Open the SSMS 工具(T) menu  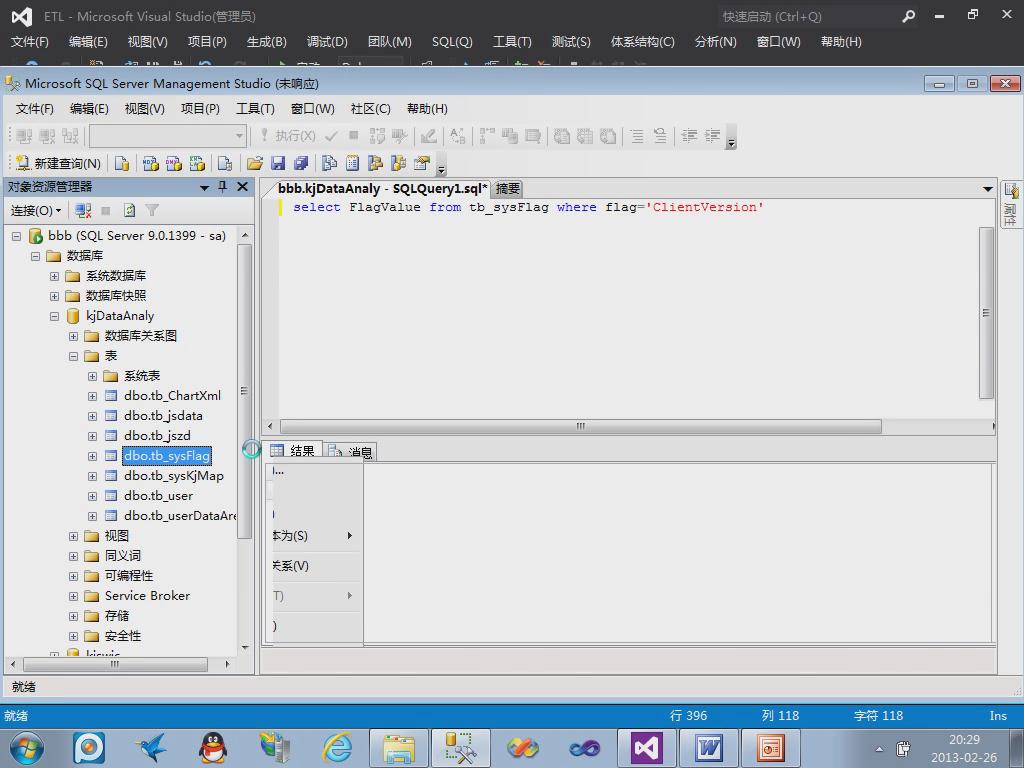255,108
